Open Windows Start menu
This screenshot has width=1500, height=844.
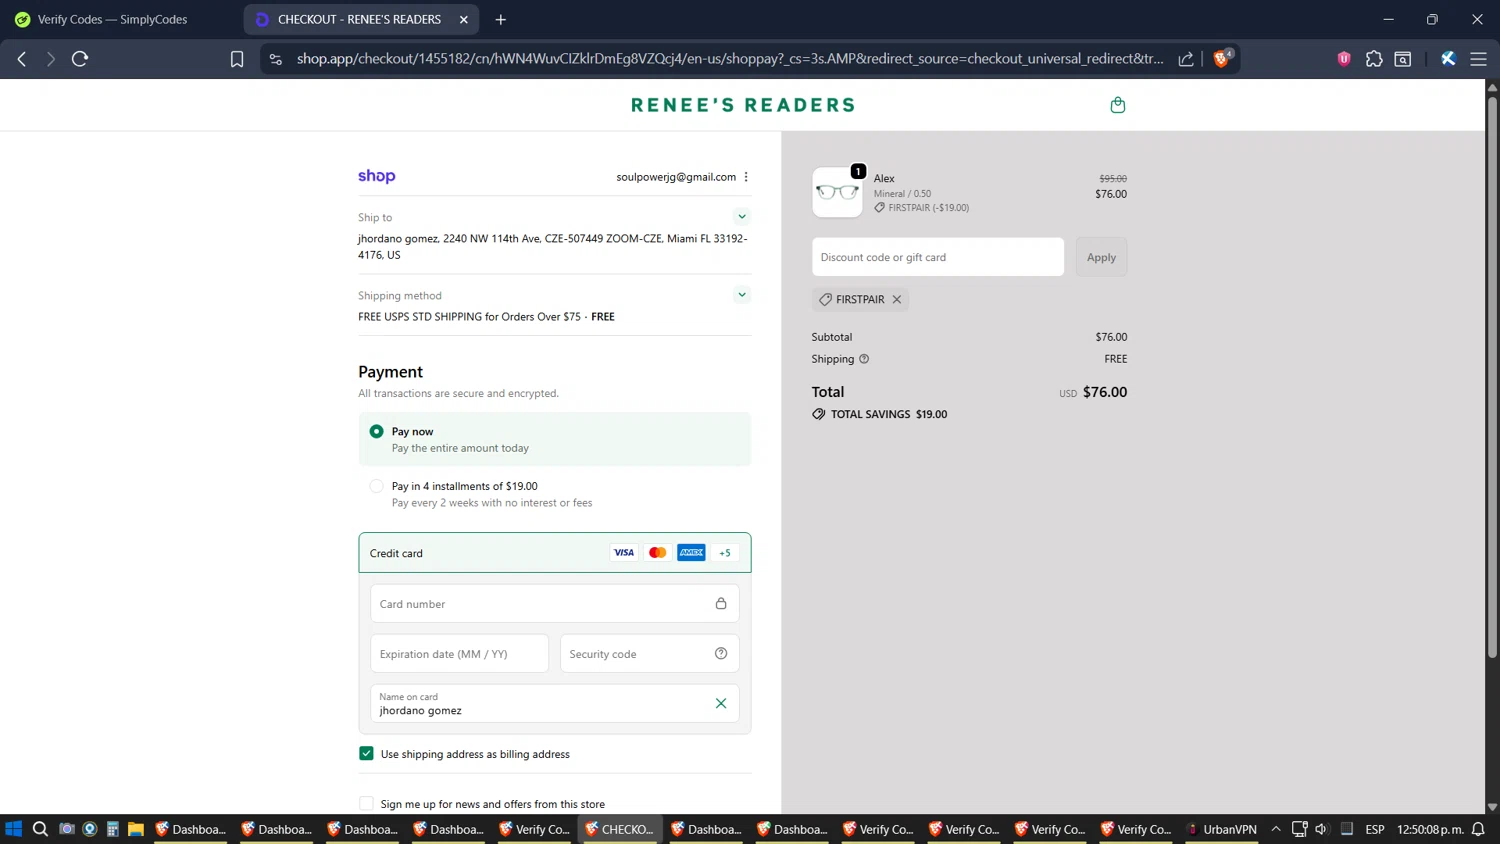13,829
